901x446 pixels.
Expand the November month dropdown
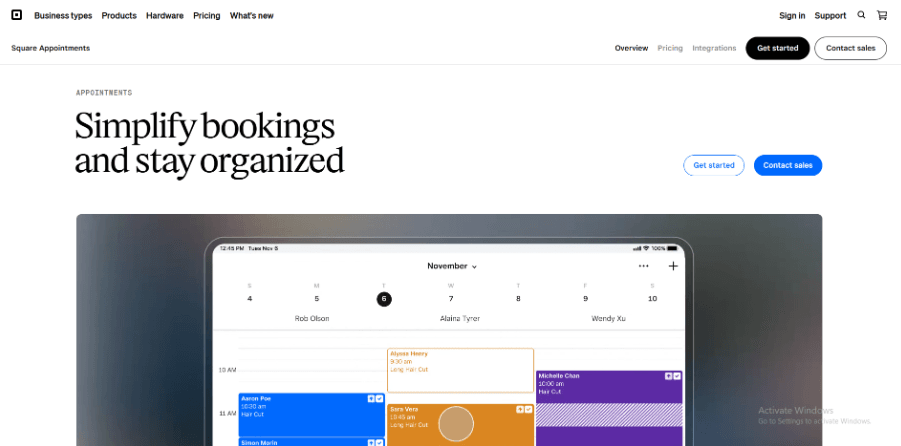pyautogui.click(x=452, y=266)
